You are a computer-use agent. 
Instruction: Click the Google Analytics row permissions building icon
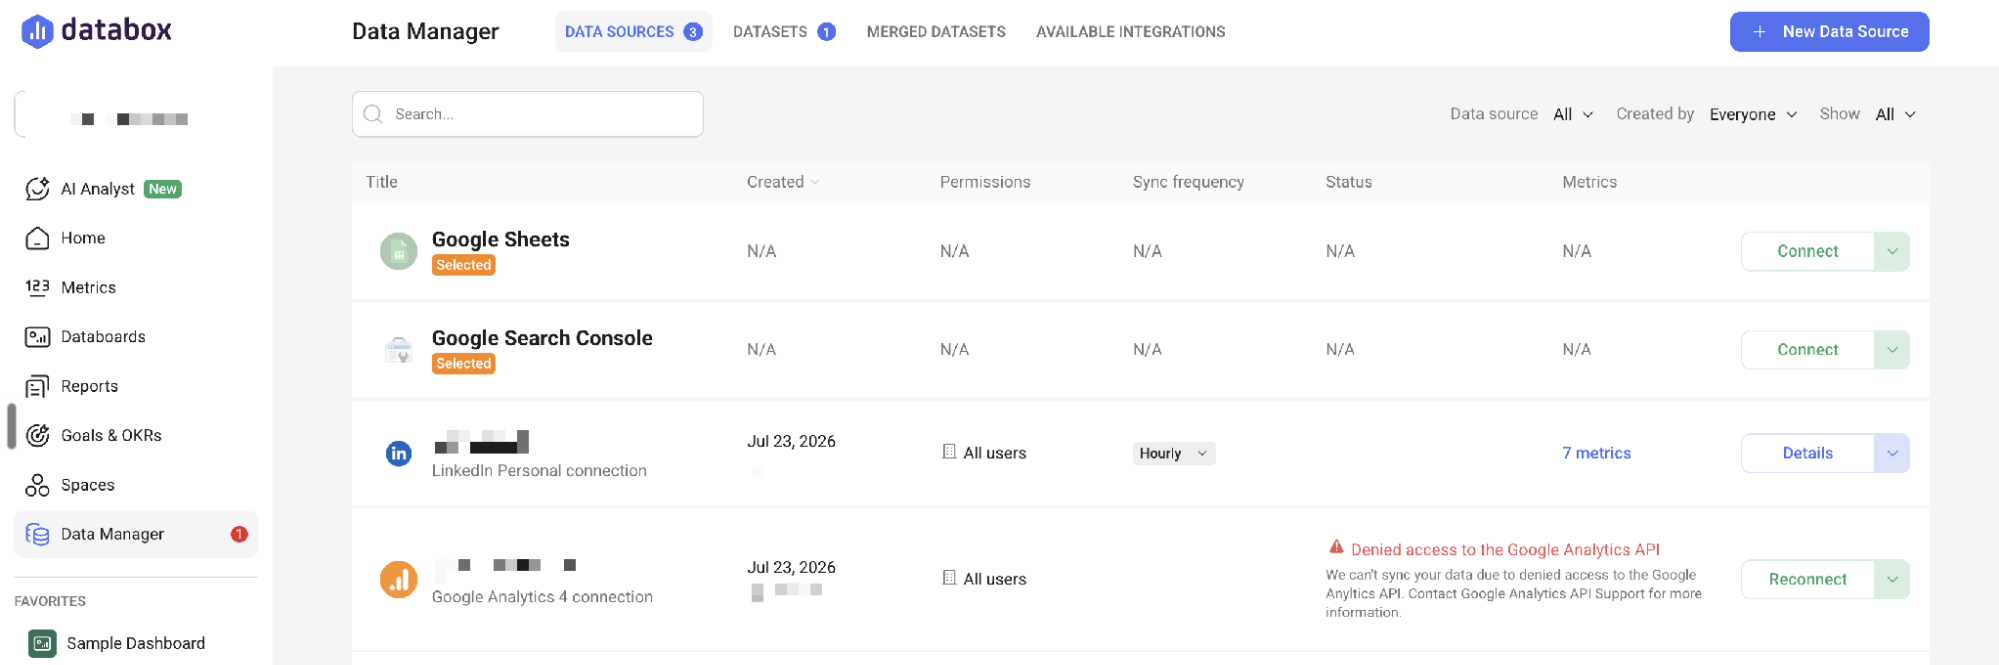949,578
